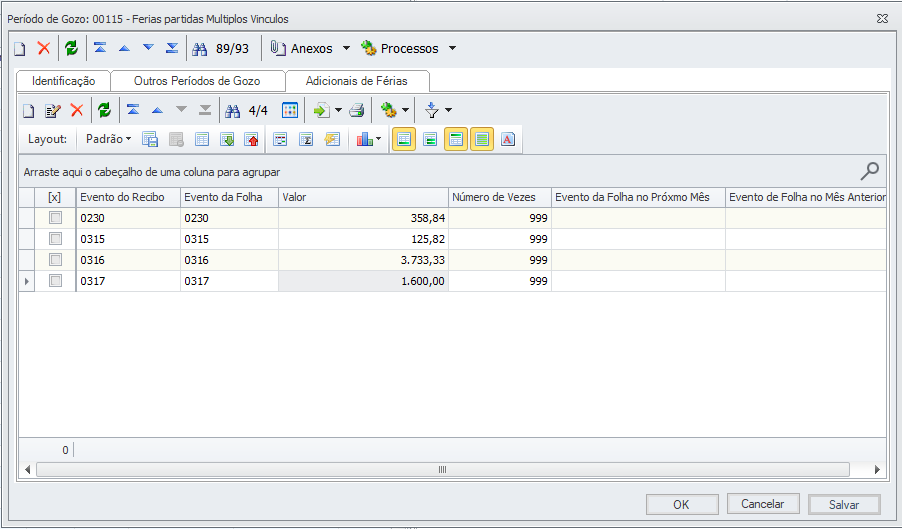The width and height of the screenshot is (902, 529).
Task: Open the column chooser grid icon
Action: pyautogui.click(x=290, y=110)
